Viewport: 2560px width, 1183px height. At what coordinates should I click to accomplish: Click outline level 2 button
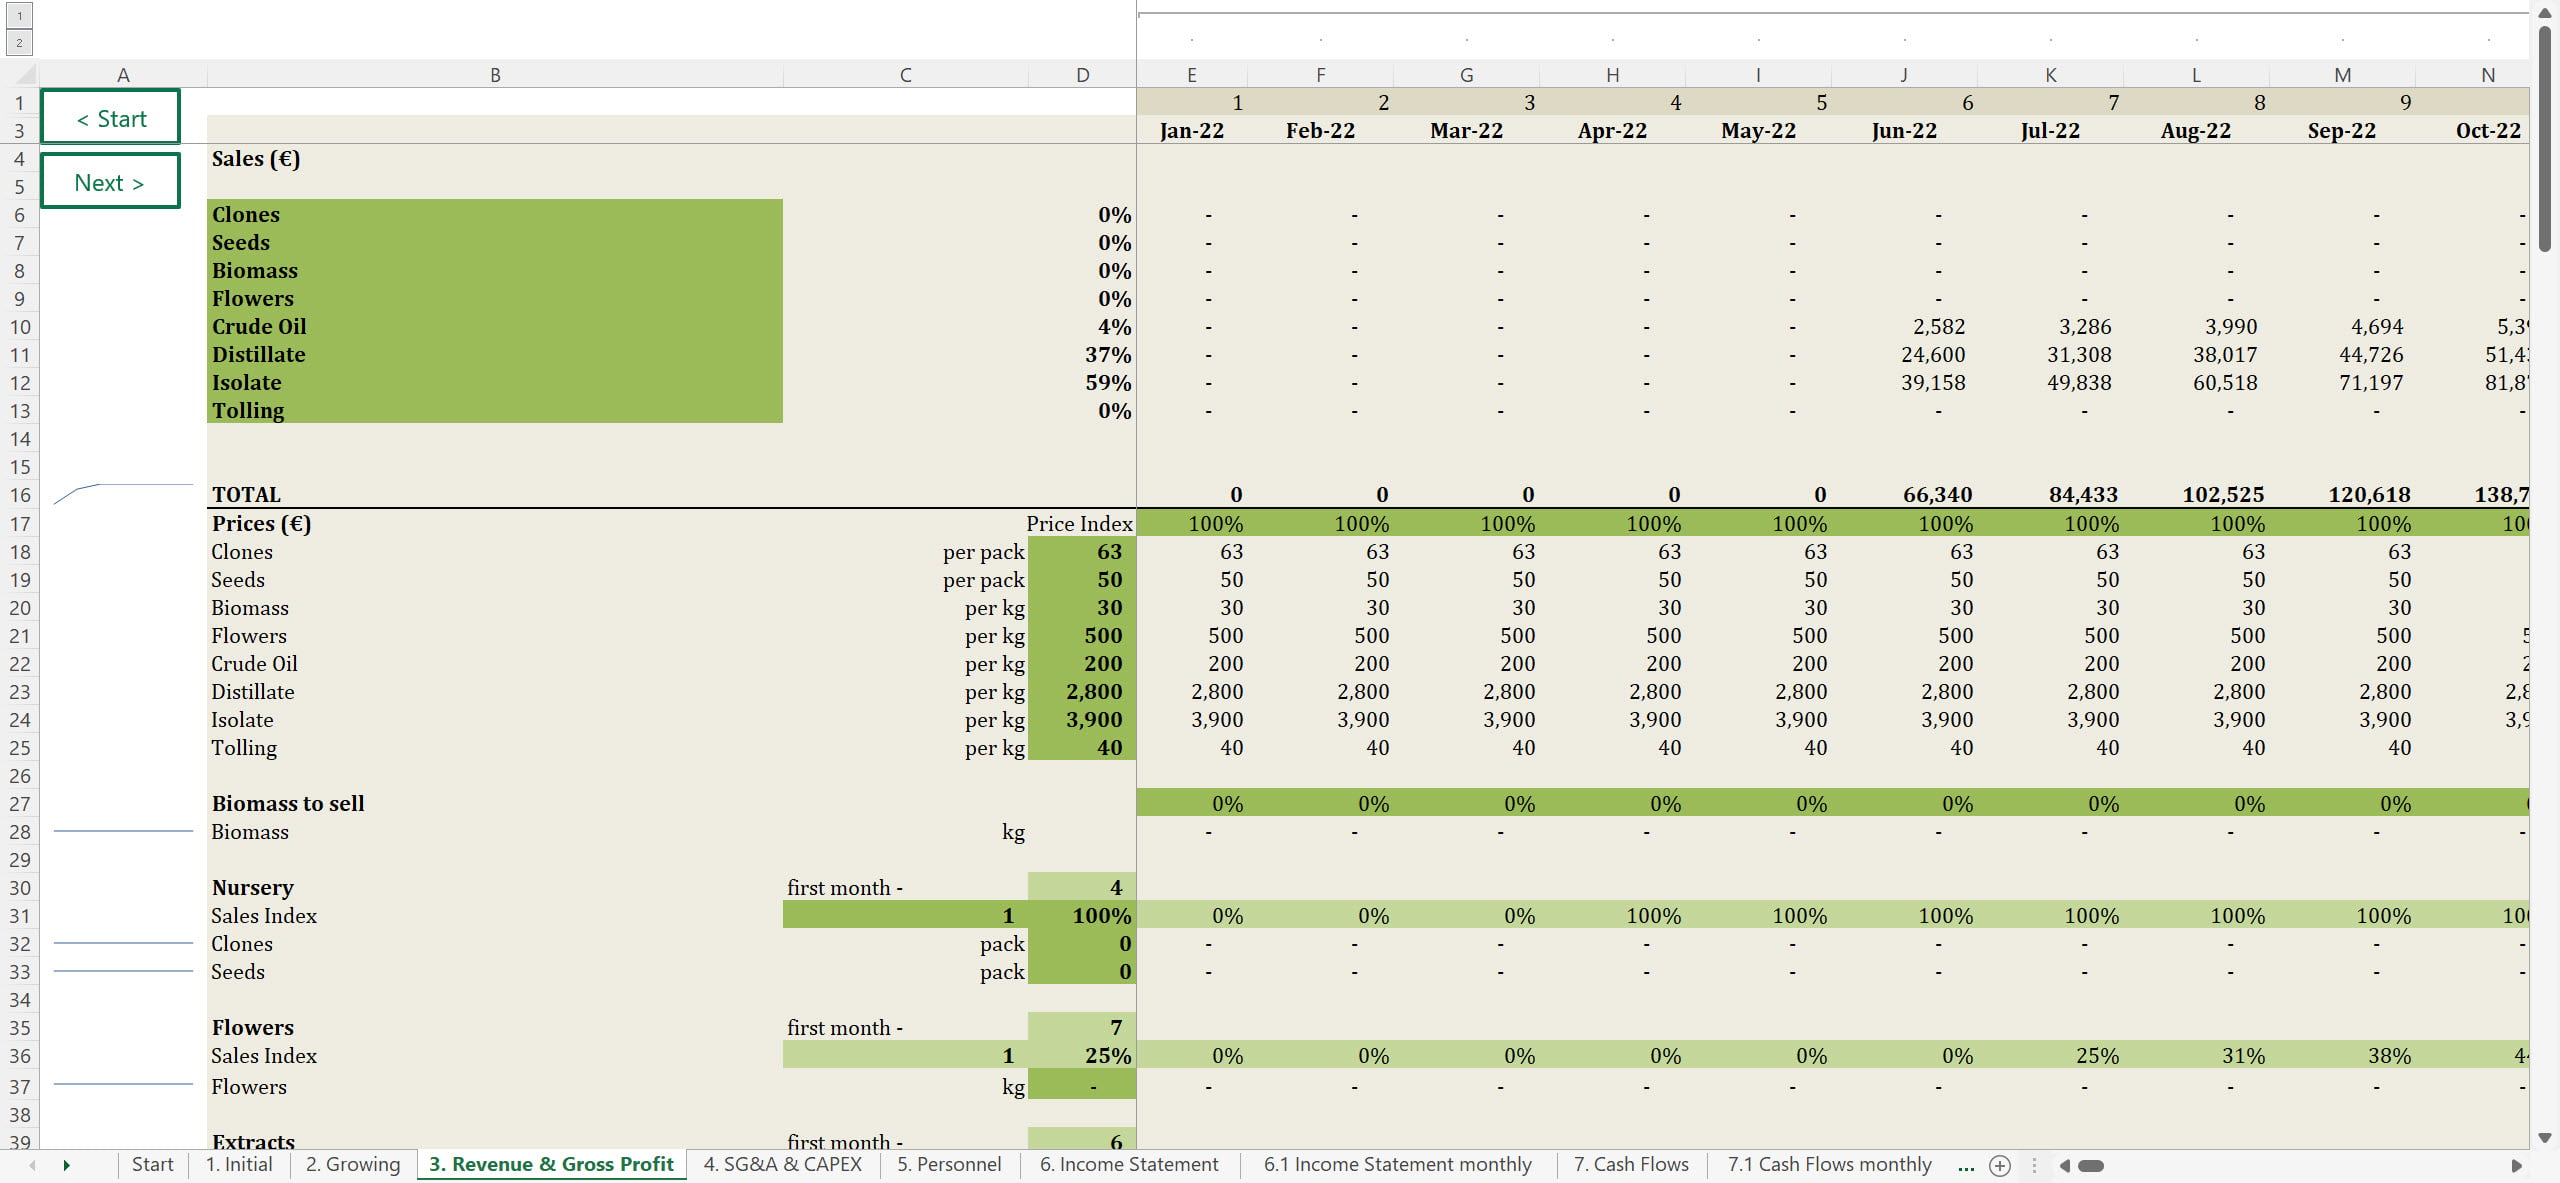point(19,42)
